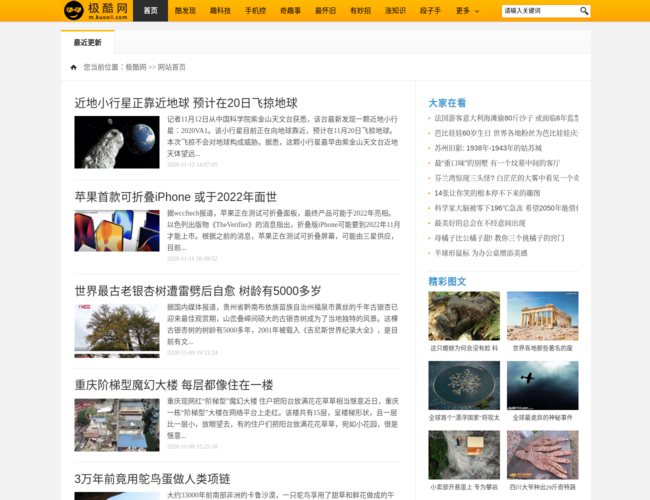Open the cliff shop thumbnail
The image size is (650, 500).
[464, 455]
